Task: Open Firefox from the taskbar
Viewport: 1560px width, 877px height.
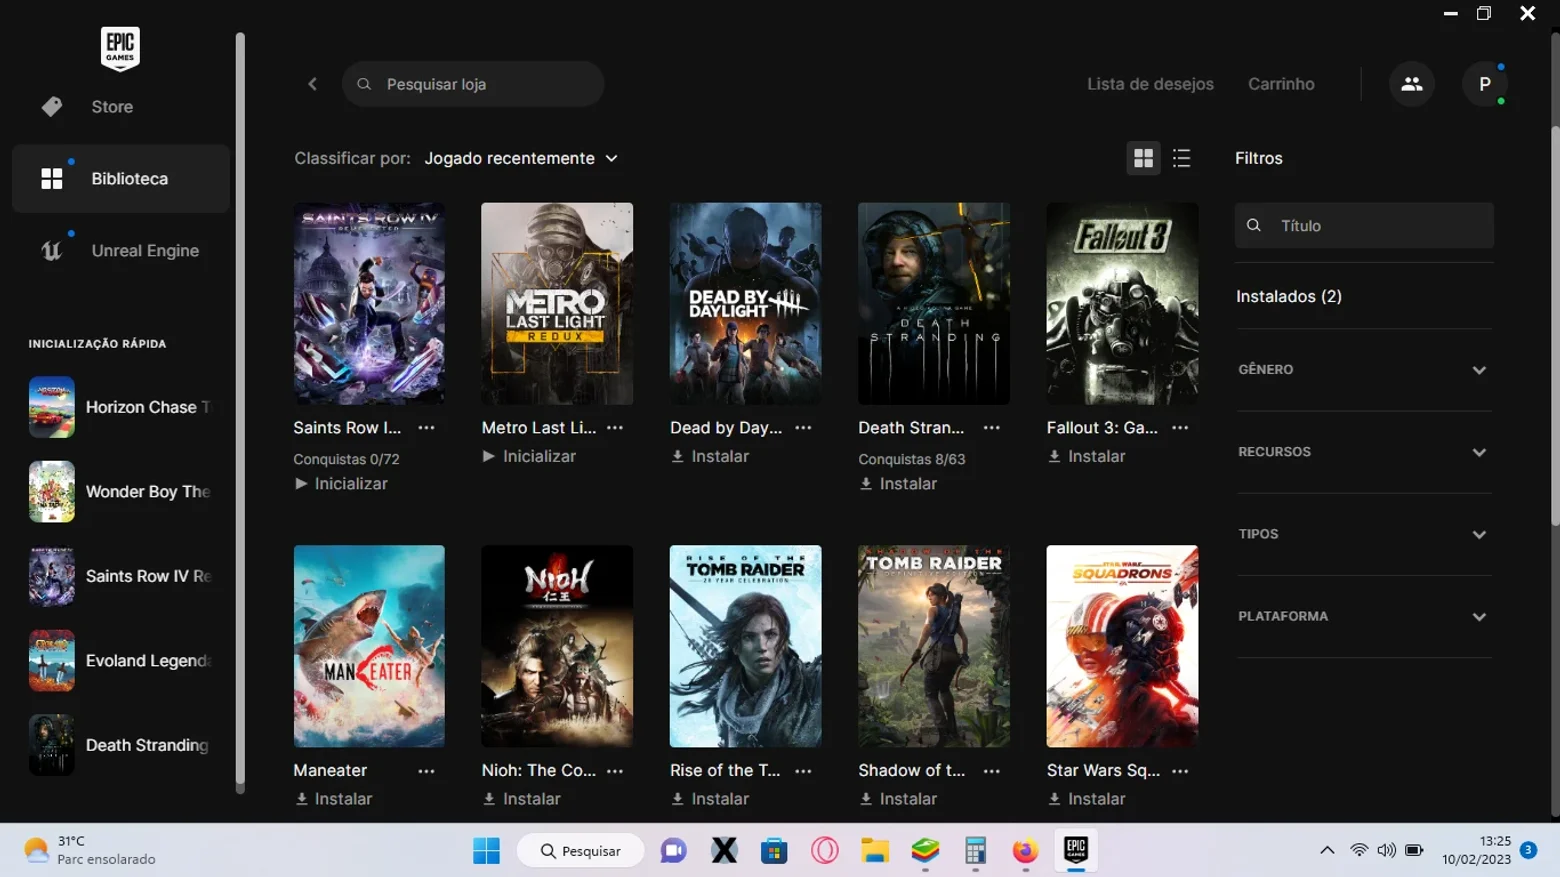Action: (x=1025, y=851)
